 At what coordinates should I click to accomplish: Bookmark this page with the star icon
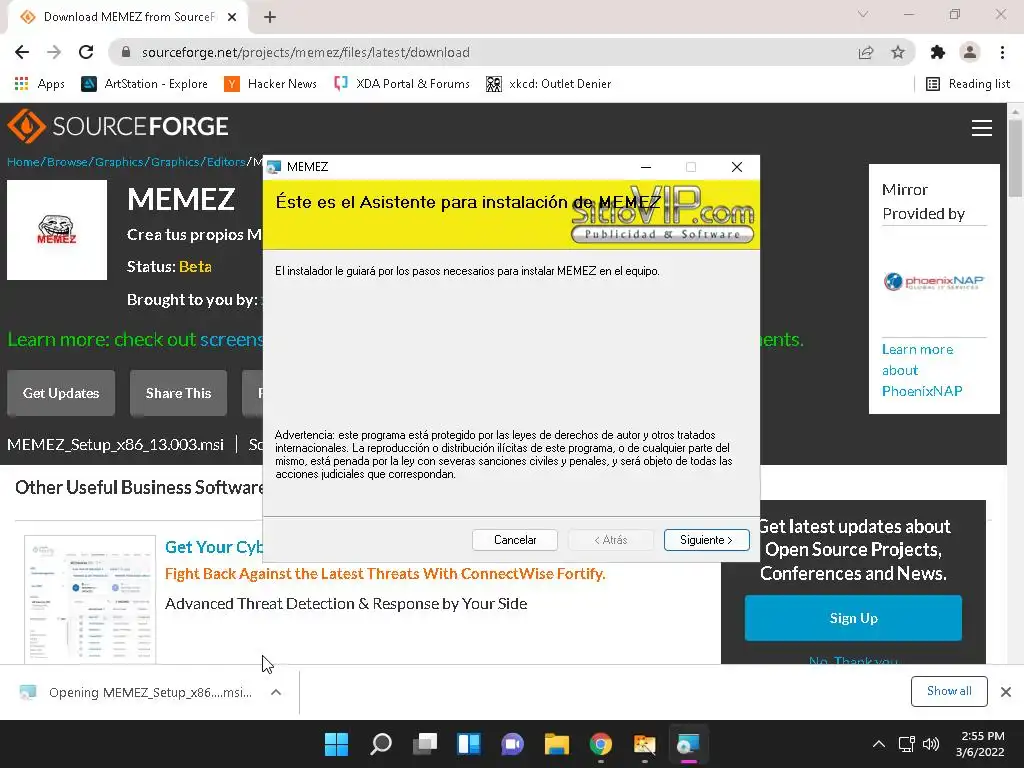(898, 52)
